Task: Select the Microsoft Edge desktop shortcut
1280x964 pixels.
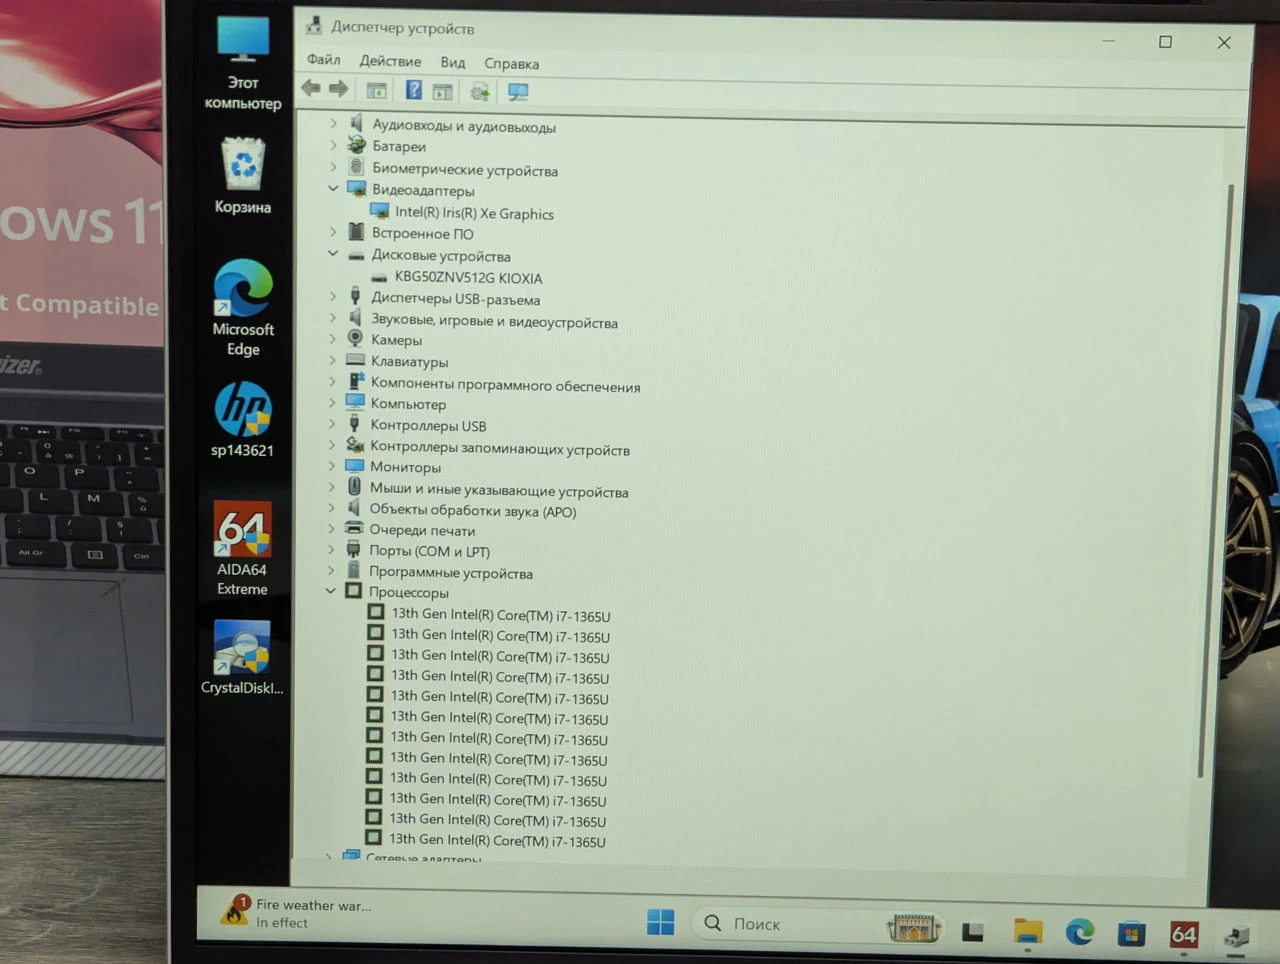Action: pos(243,308)
